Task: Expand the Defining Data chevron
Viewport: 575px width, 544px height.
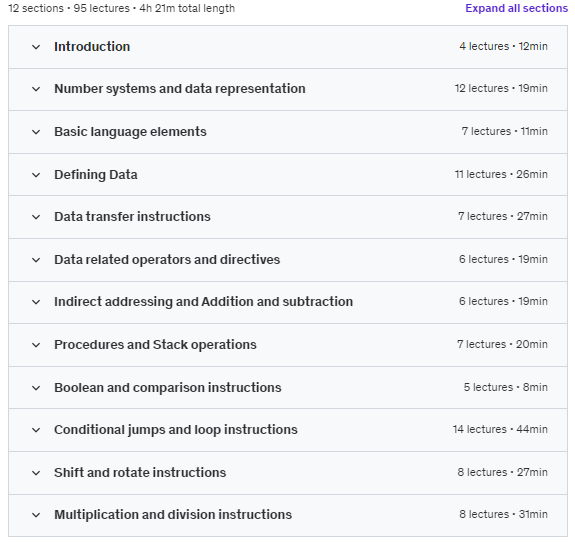Action: click(36, 175)
